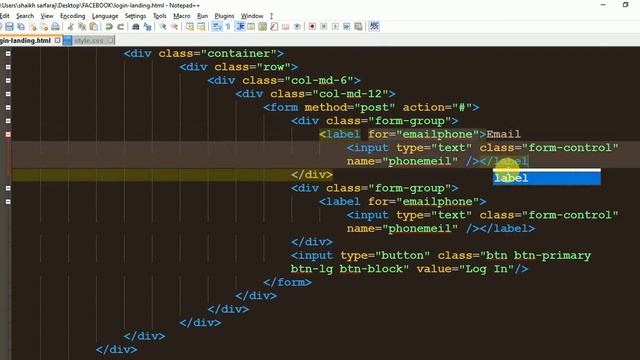The image size is (640, 360).
Task: Open the ? help menu
Action: pyautogui.click(x=271, y=16)
